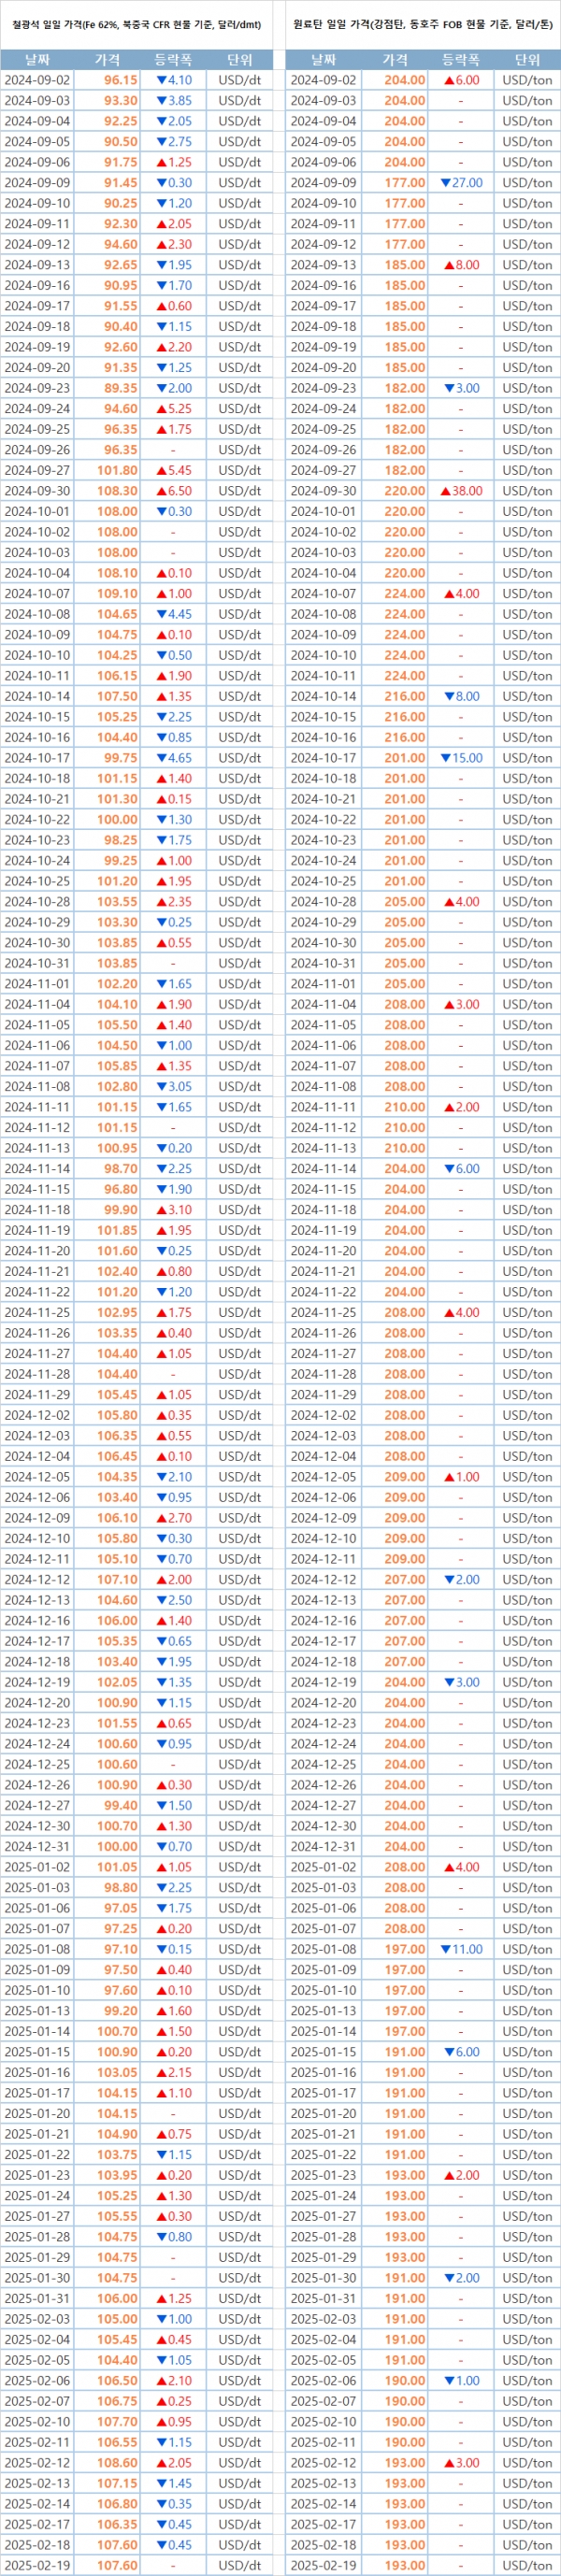
Task: Click the 가격 header in the iron ore table
Action: [107, 60]
